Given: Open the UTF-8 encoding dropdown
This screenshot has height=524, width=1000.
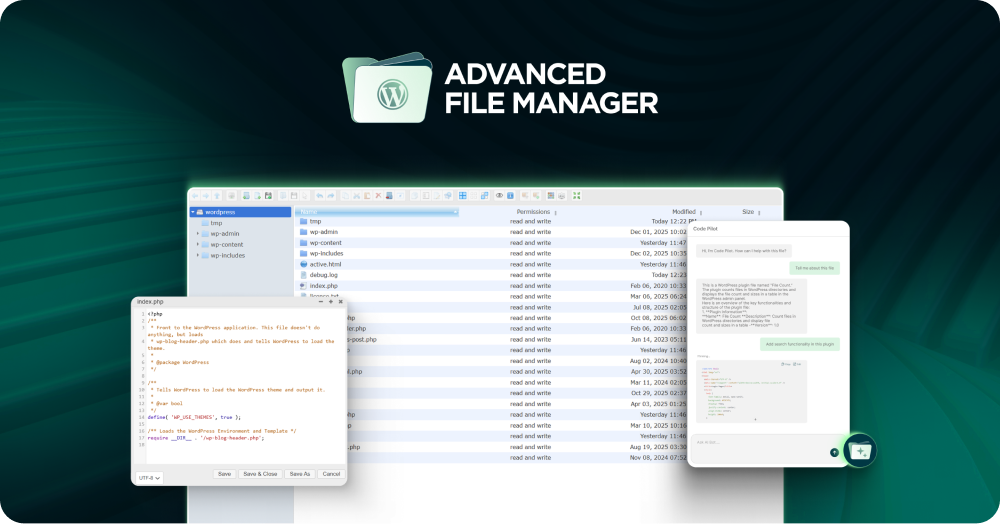Looking at the screenshot, I should [149, 477].
